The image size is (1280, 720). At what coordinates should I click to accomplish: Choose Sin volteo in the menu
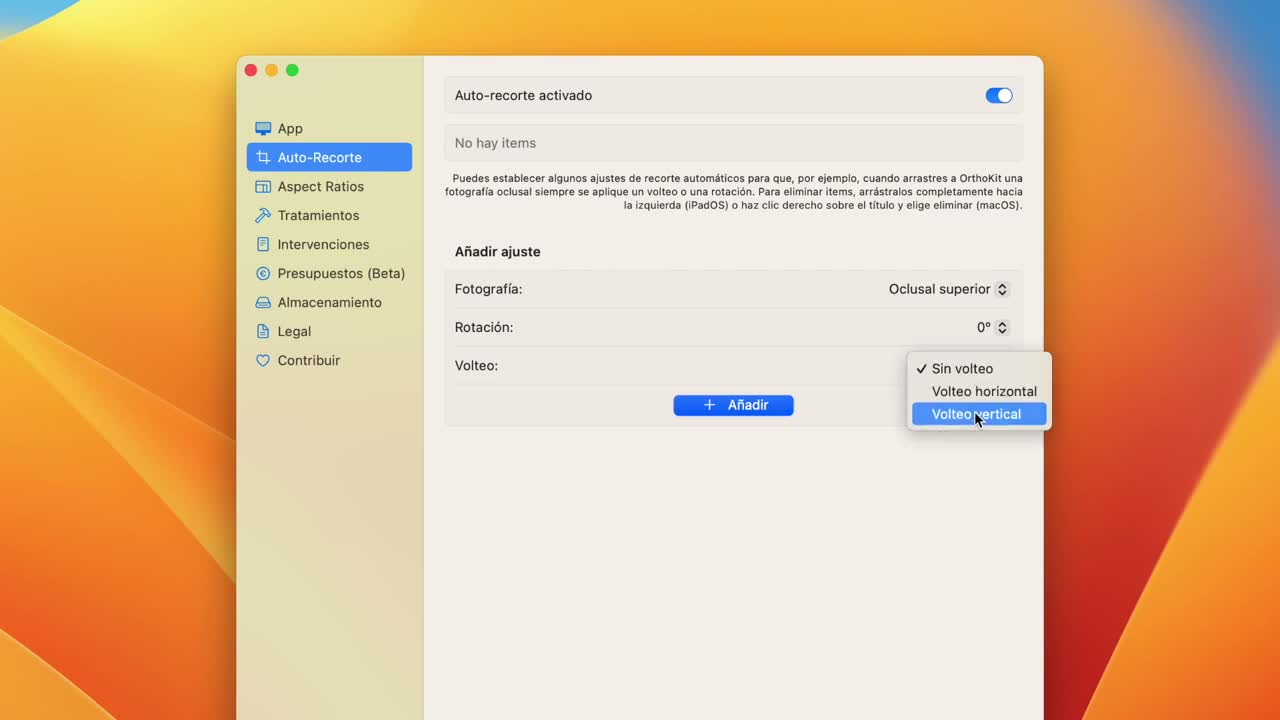click(x=979, y=368)
